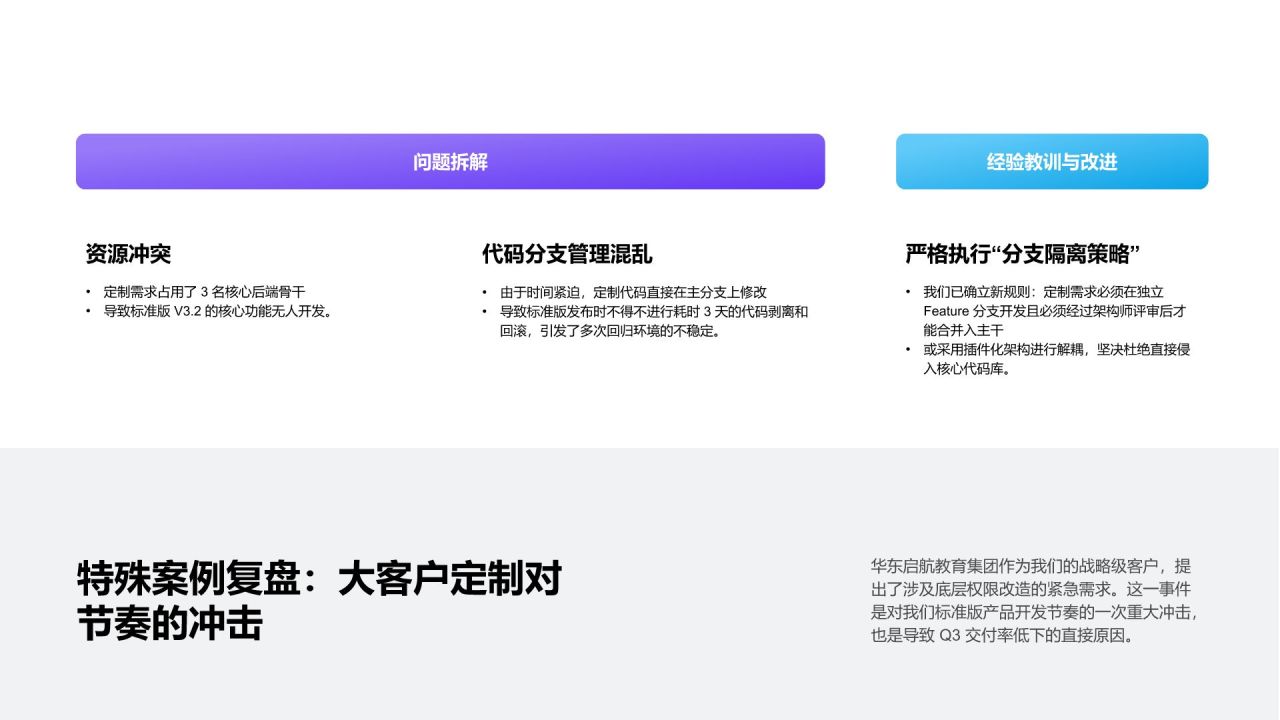
Task: Click the paragraph starting 华东启航教育集团
Action: (1034, 600)
